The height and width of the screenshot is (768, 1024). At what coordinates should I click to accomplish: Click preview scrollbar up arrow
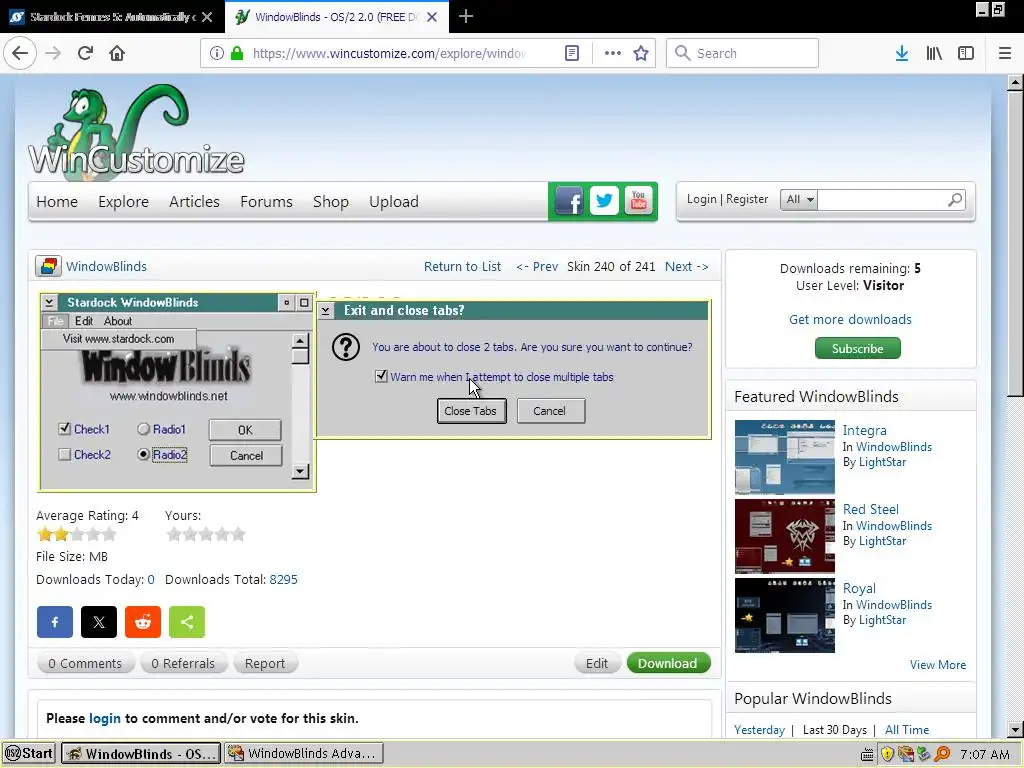tap(300, 340)
